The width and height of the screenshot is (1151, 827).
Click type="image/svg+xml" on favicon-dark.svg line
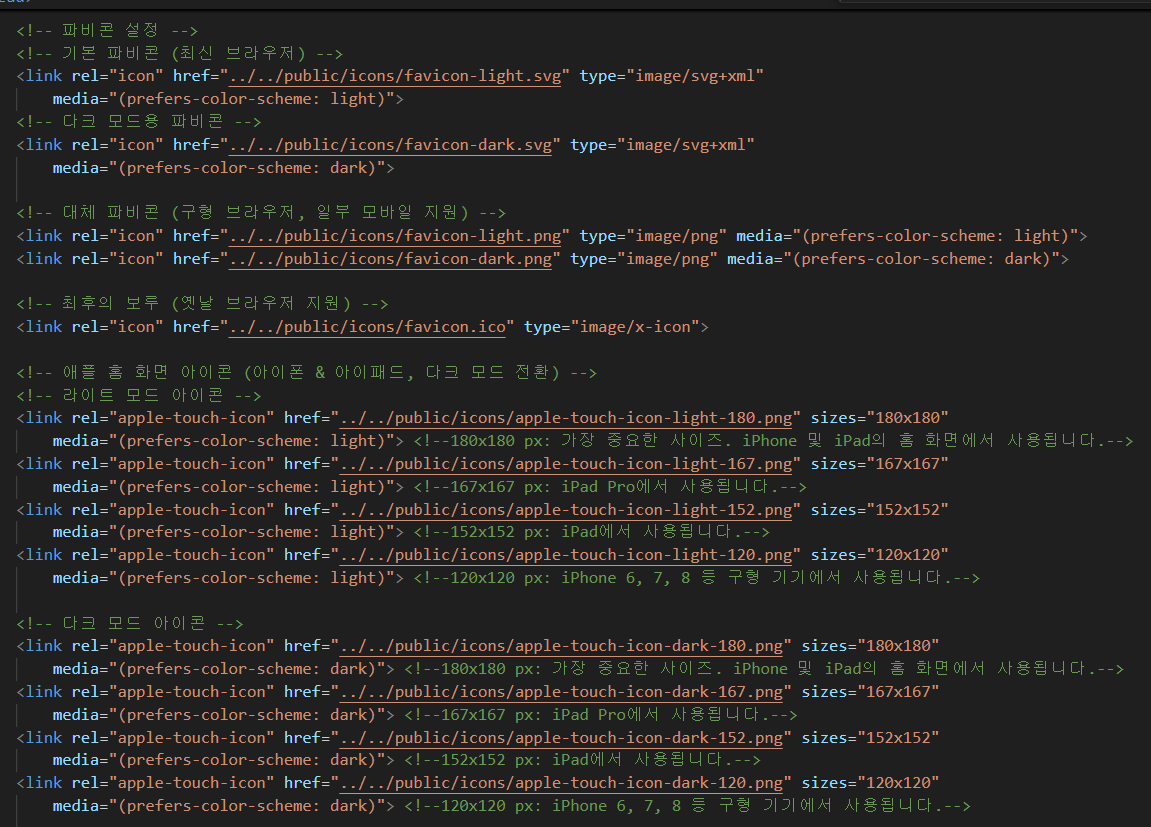point(662,145)
